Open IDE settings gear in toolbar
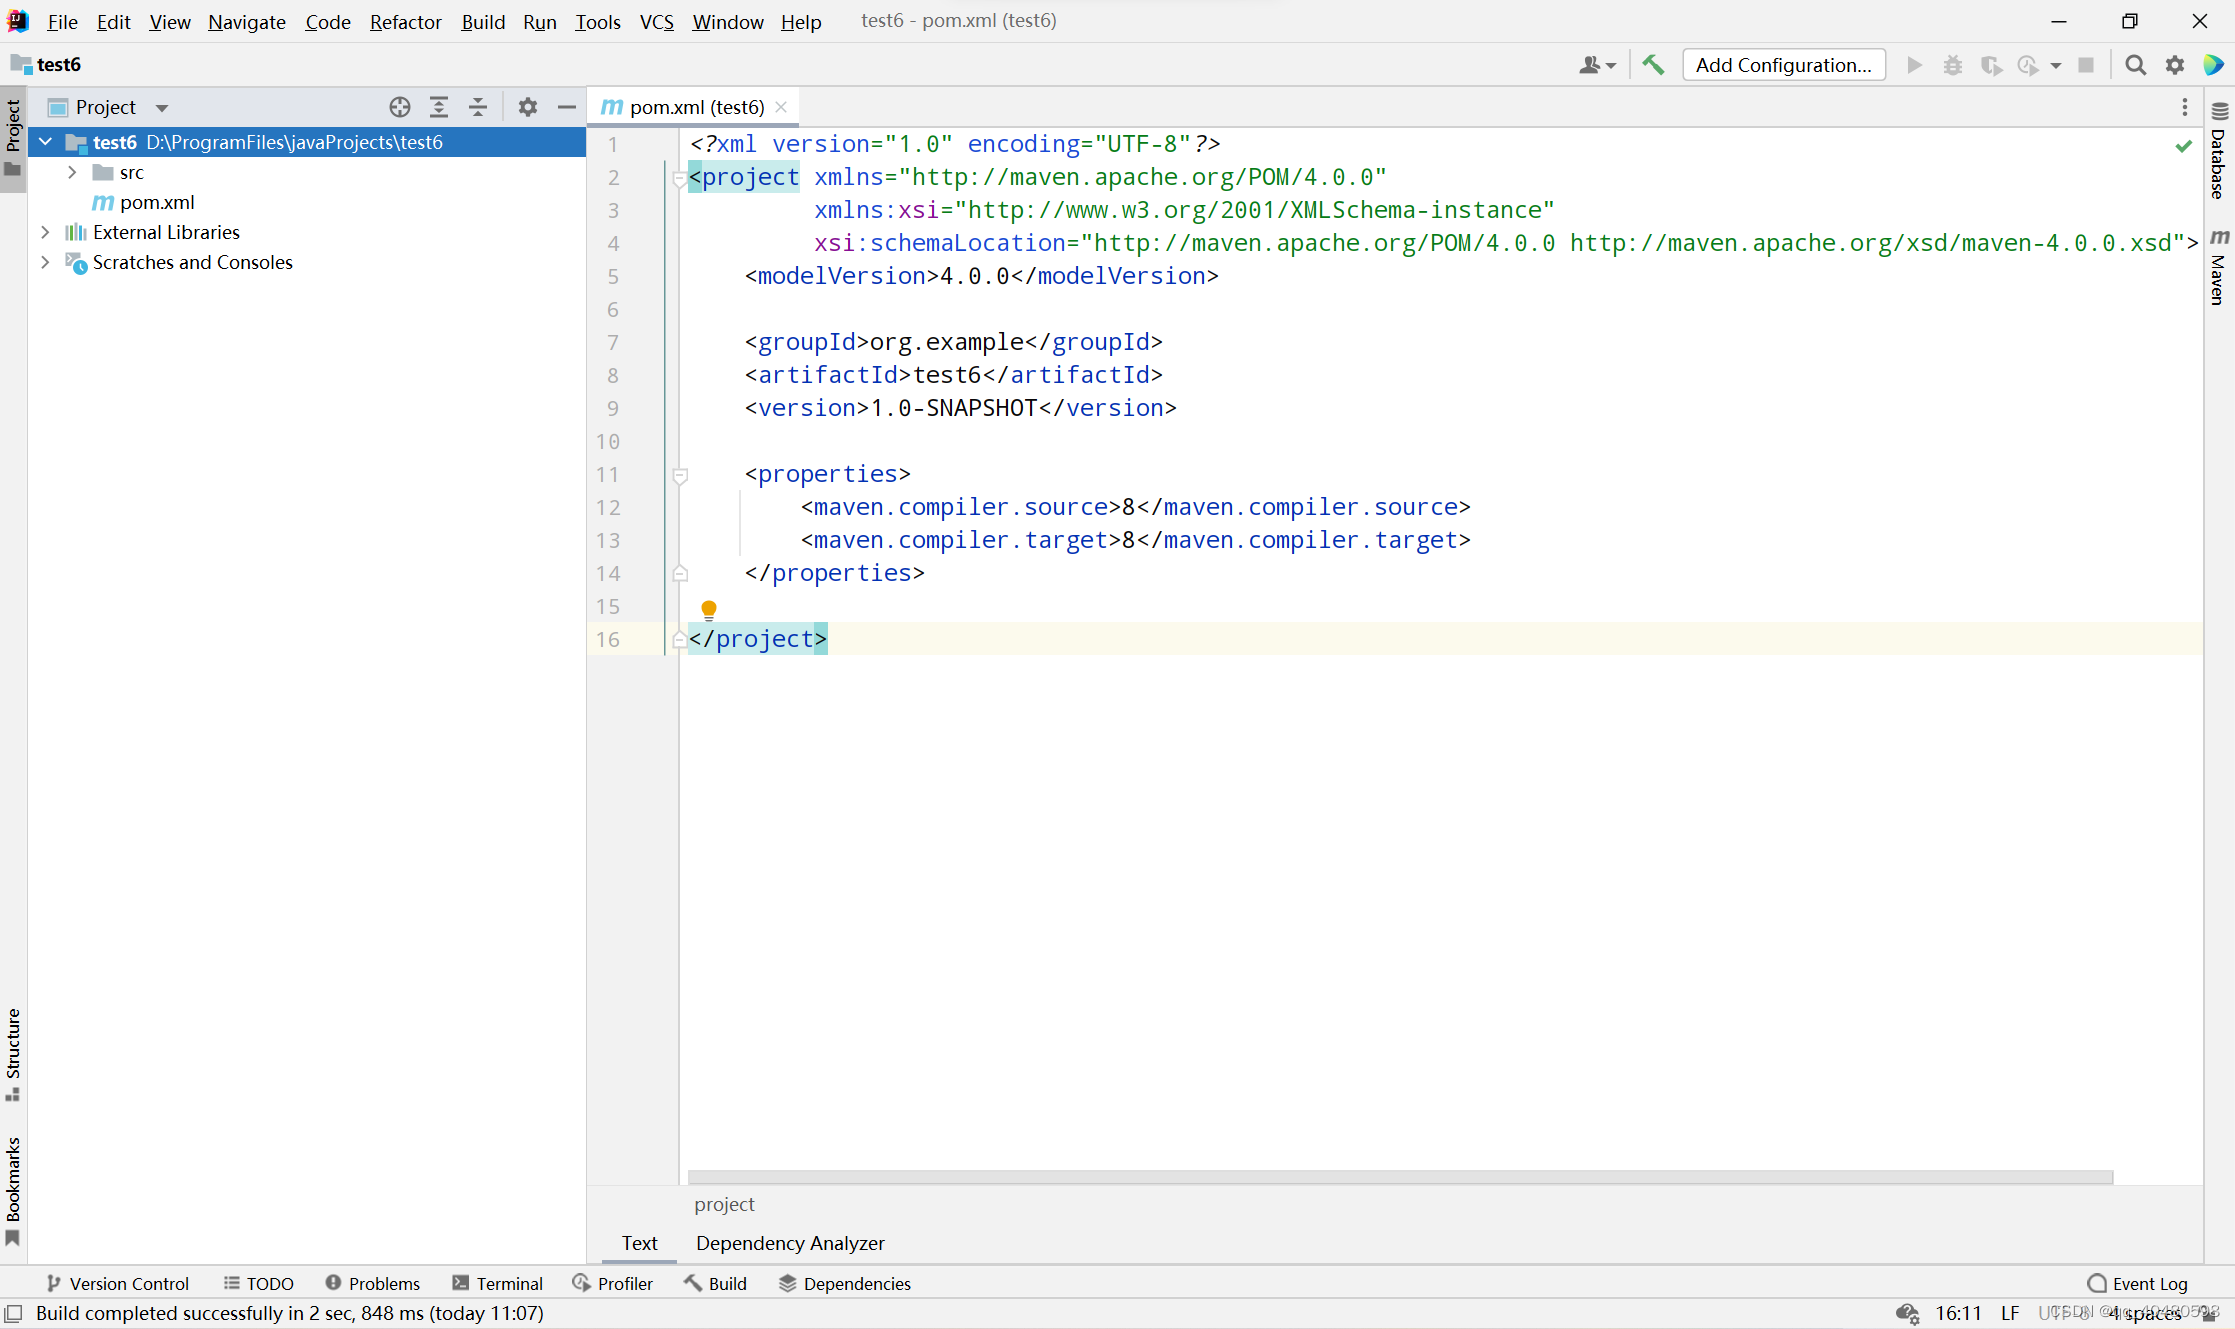 (2175, 65)
